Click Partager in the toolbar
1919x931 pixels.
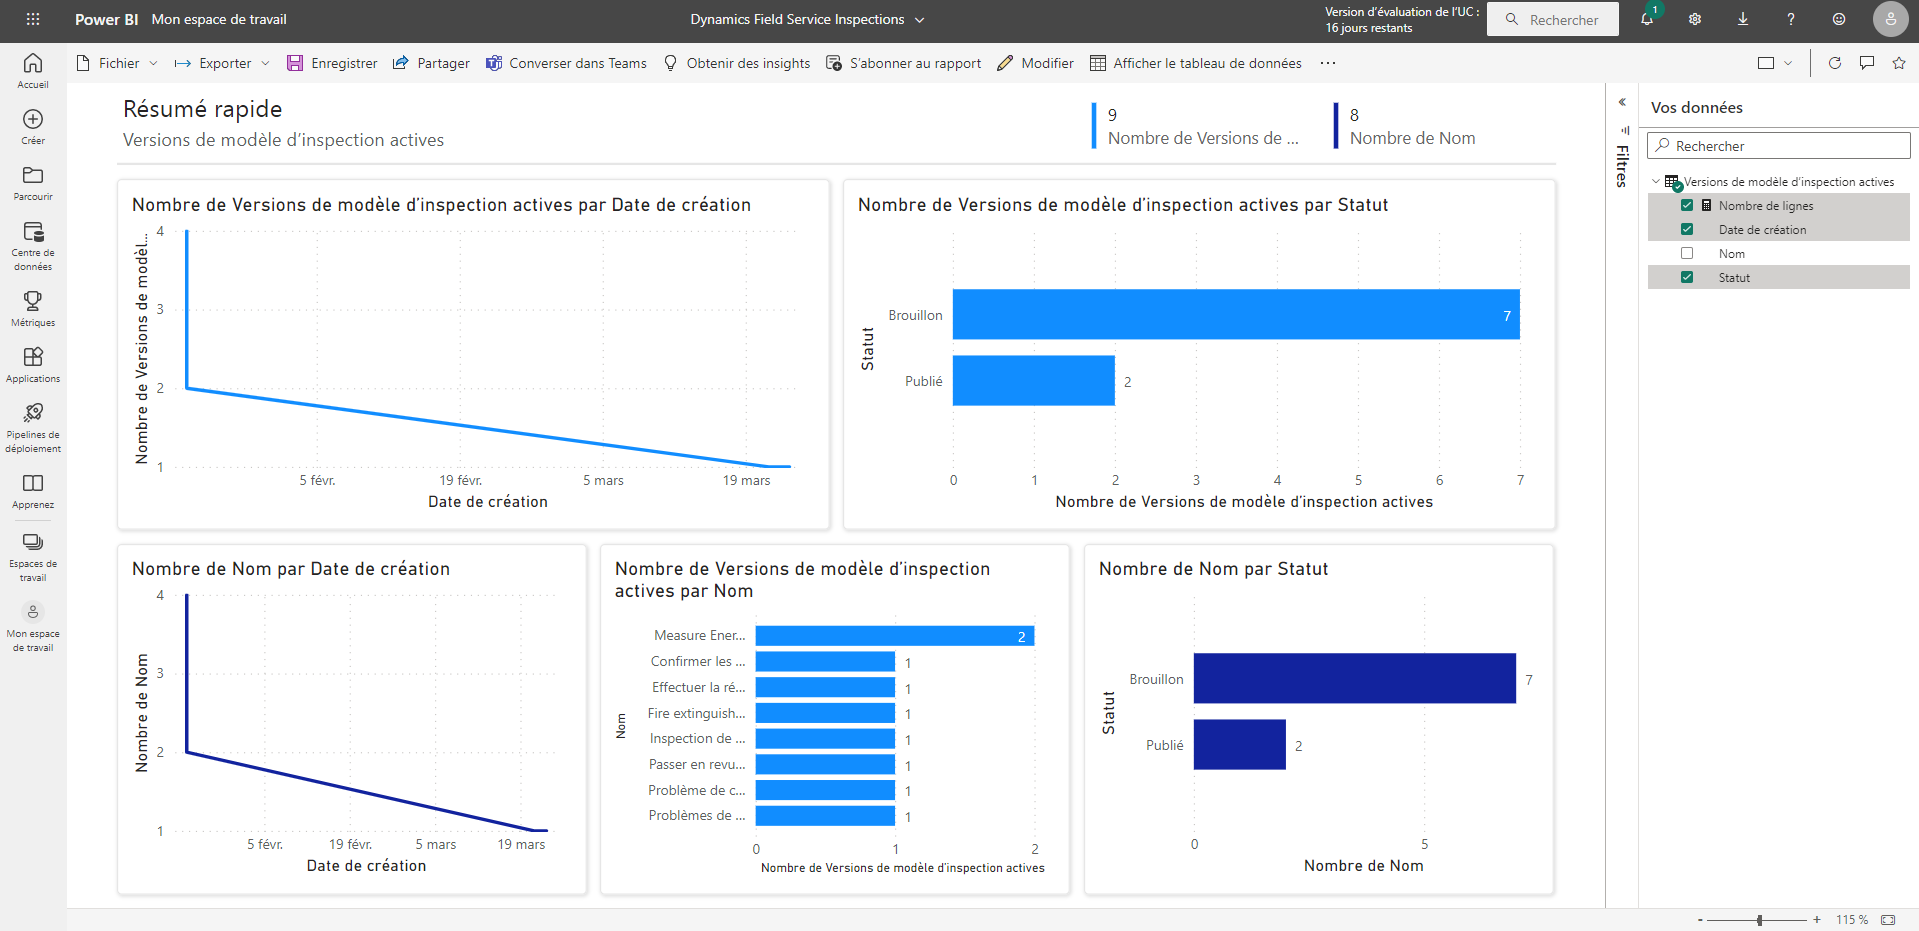point(431,63)
